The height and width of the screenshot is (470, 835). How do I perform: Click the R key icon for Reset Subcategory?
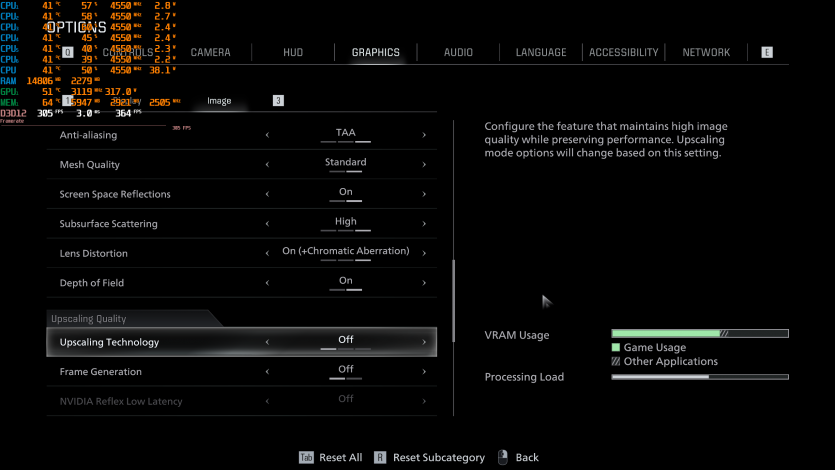[380, 457]
